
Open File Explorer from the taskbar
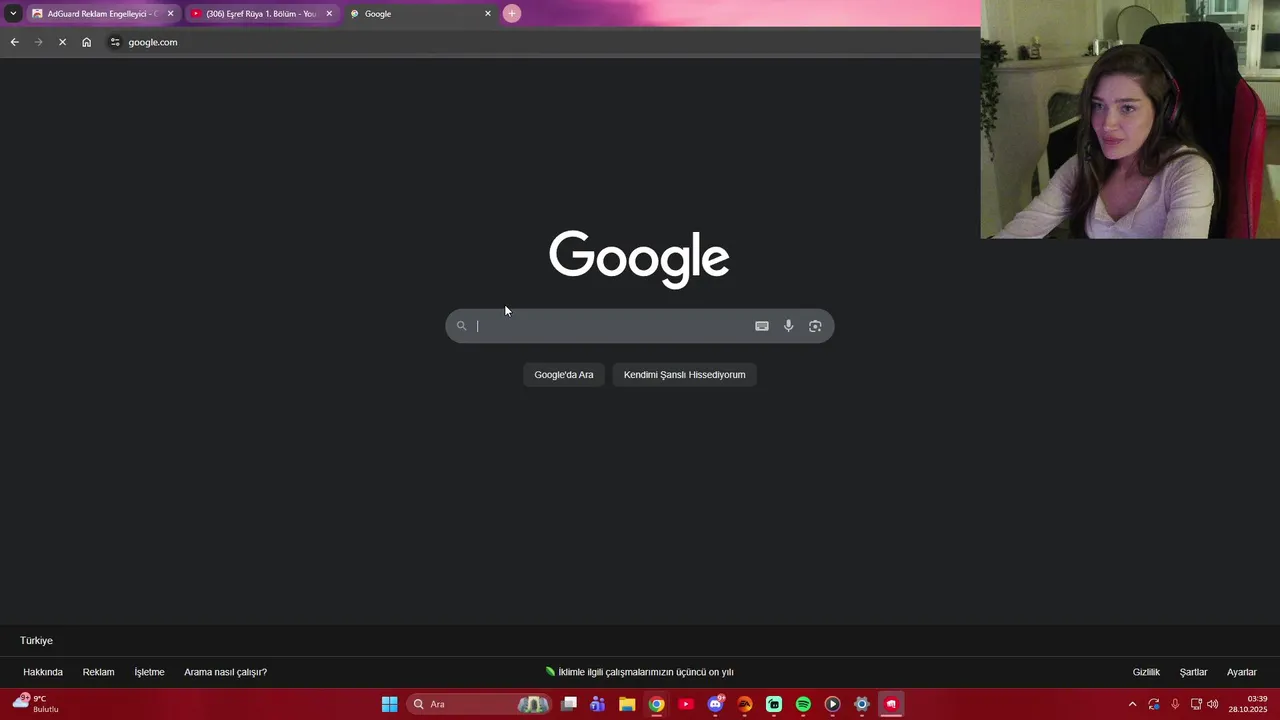tap(627, 704)
